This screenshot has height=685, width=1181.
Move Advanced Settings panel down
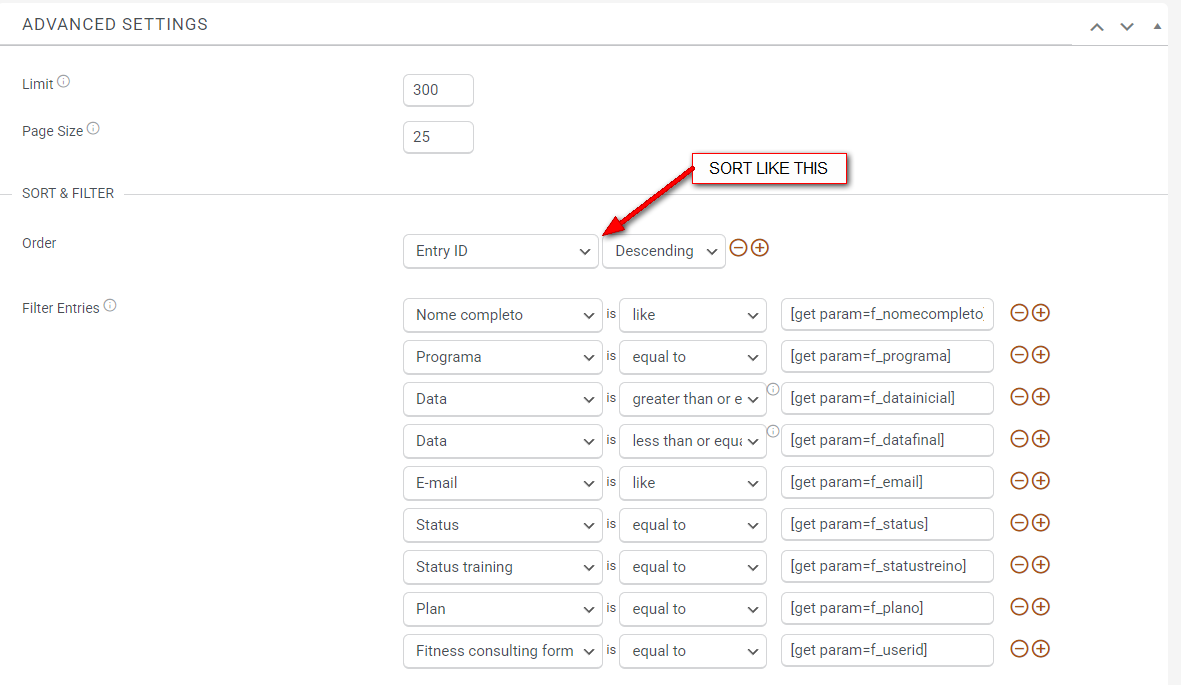pos(1127,27)
